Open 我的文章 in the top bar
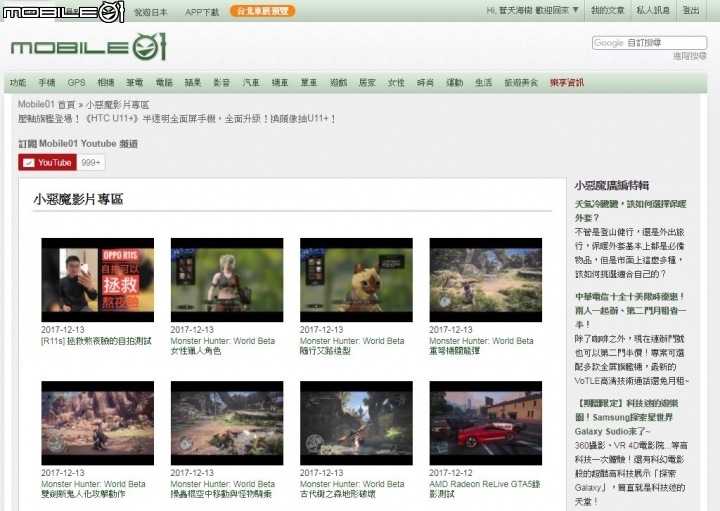 coord(608,10)
